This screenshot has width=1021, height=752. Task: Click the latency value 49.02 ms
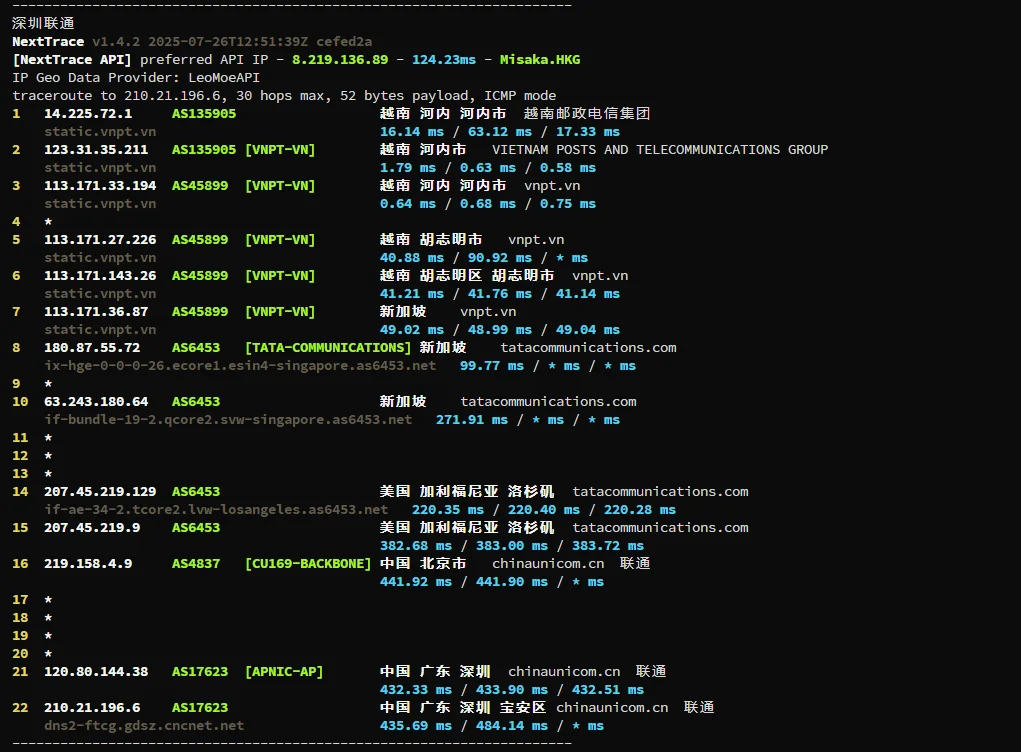click(x=412, y=330)
